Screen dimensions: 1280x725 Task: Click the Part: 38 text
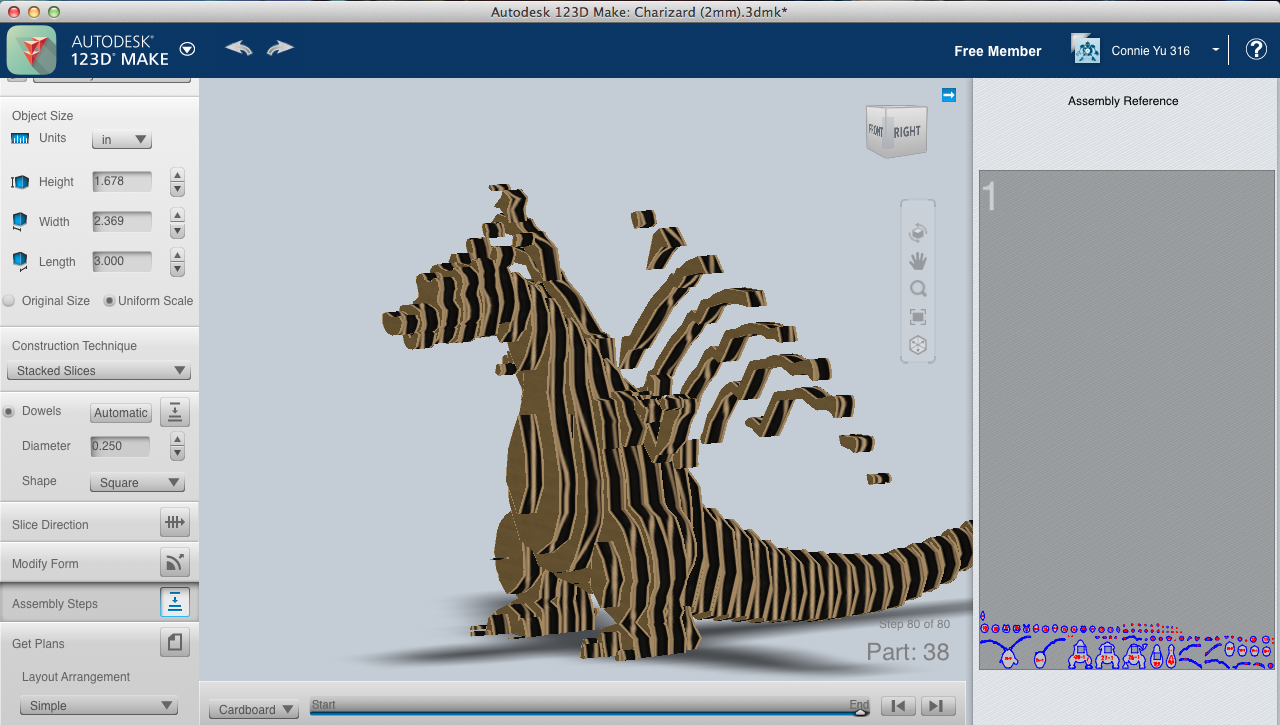point(908,652)
